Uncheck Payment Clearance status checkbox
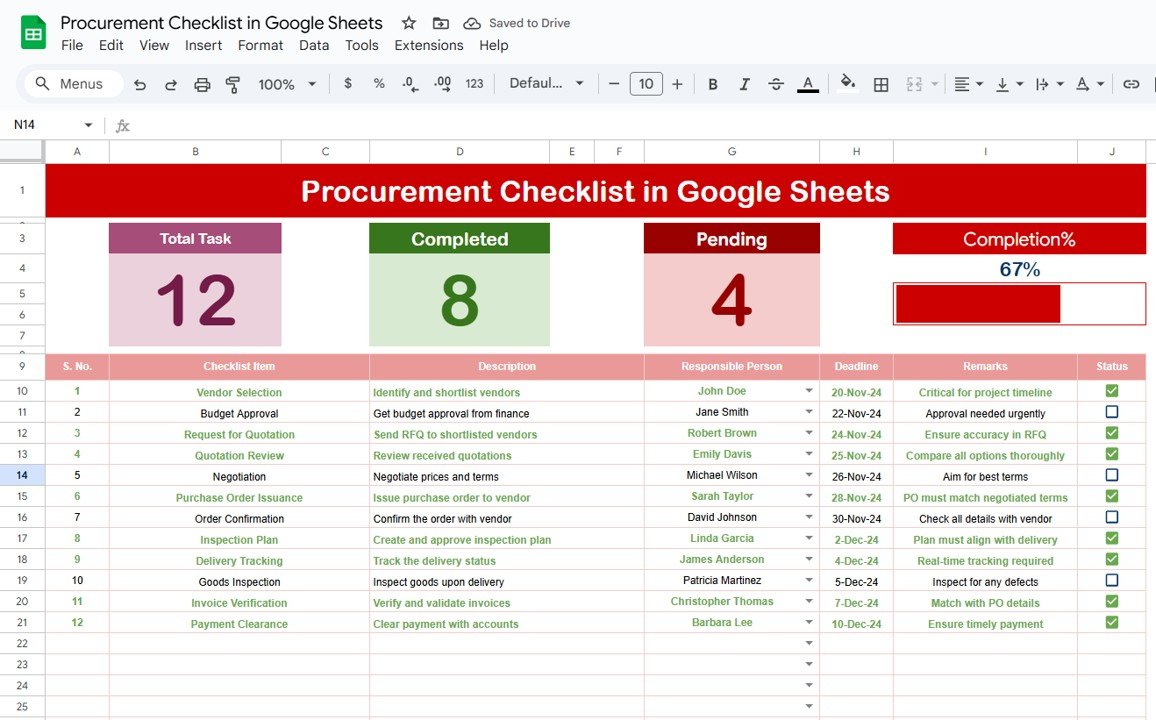The image size is (1156, 720). tap(1112, 622)
